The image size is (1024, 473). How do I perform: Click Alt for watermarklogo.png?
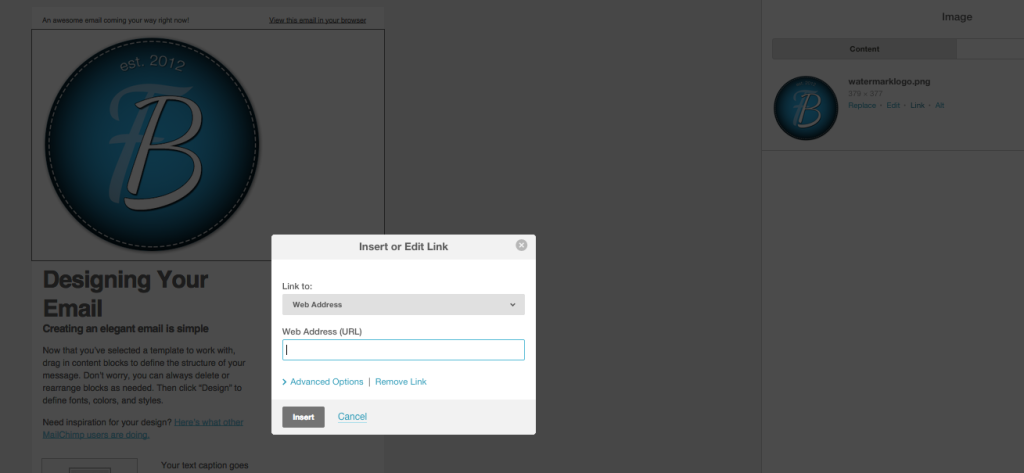[939, 105]
